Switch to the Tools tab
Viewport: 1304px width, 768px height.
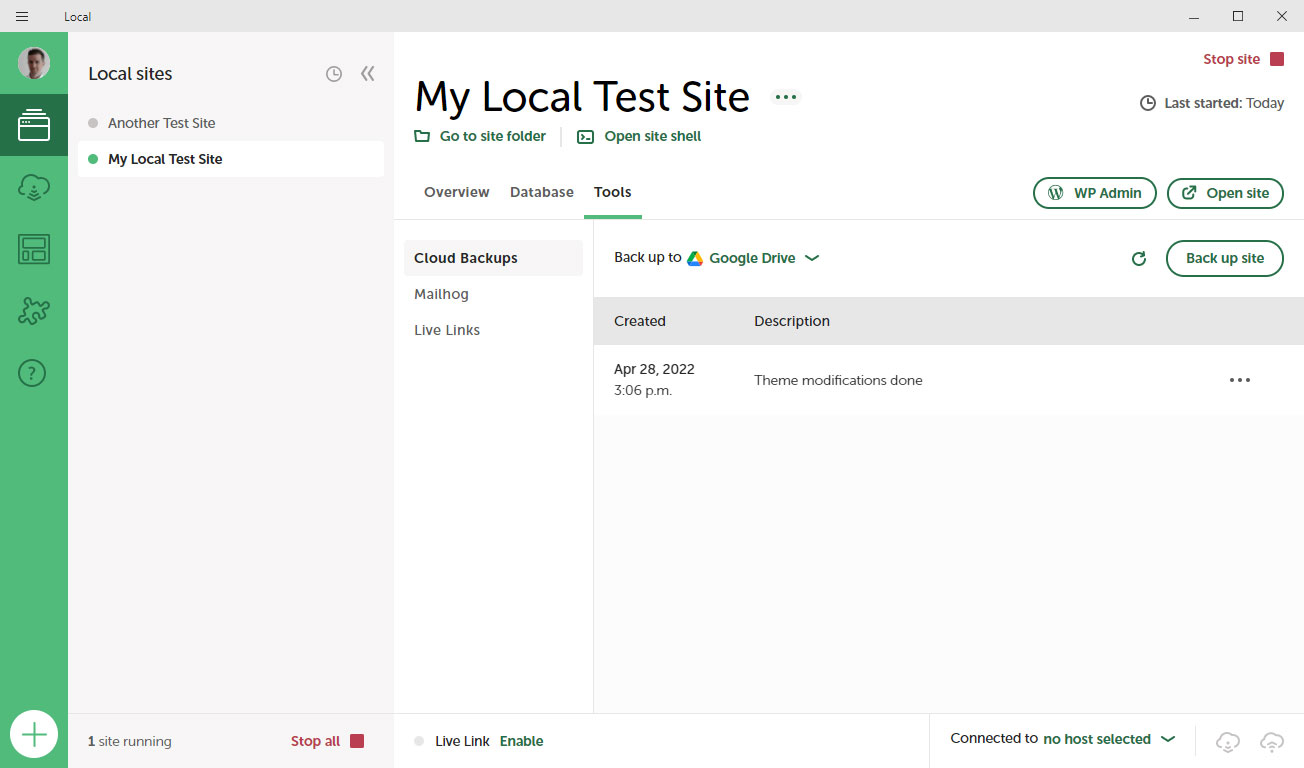(x=613, y=192)
